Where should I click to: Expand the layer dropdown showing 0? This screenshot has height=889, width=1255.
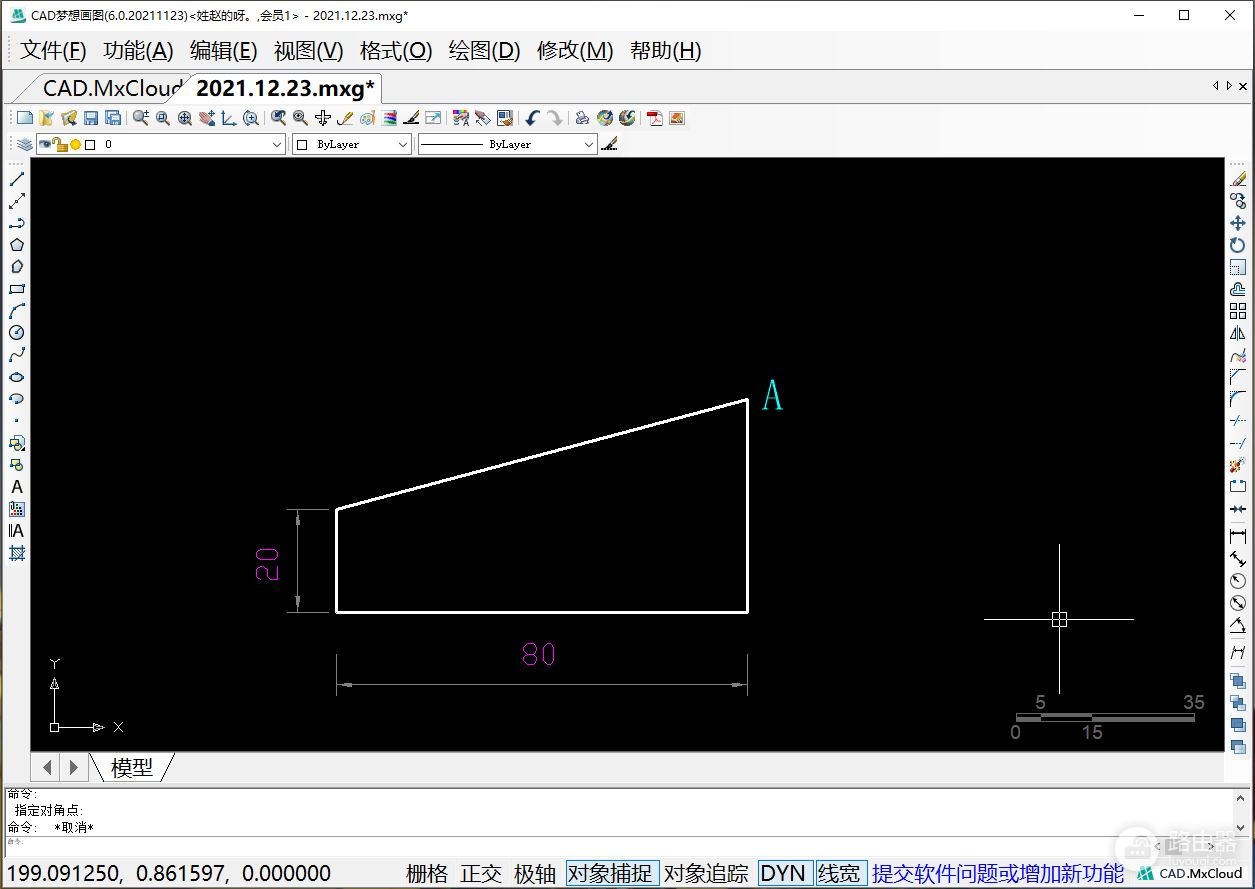tap(277, 145)
